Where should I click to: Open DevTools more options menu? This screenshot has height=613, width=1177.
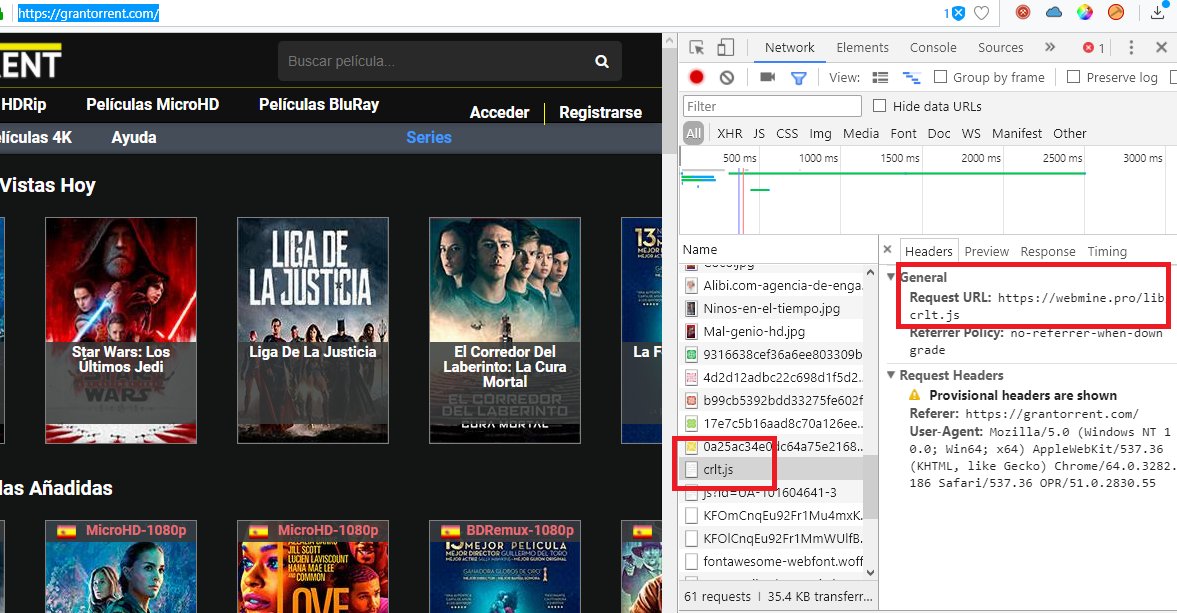click(1131, 47)
